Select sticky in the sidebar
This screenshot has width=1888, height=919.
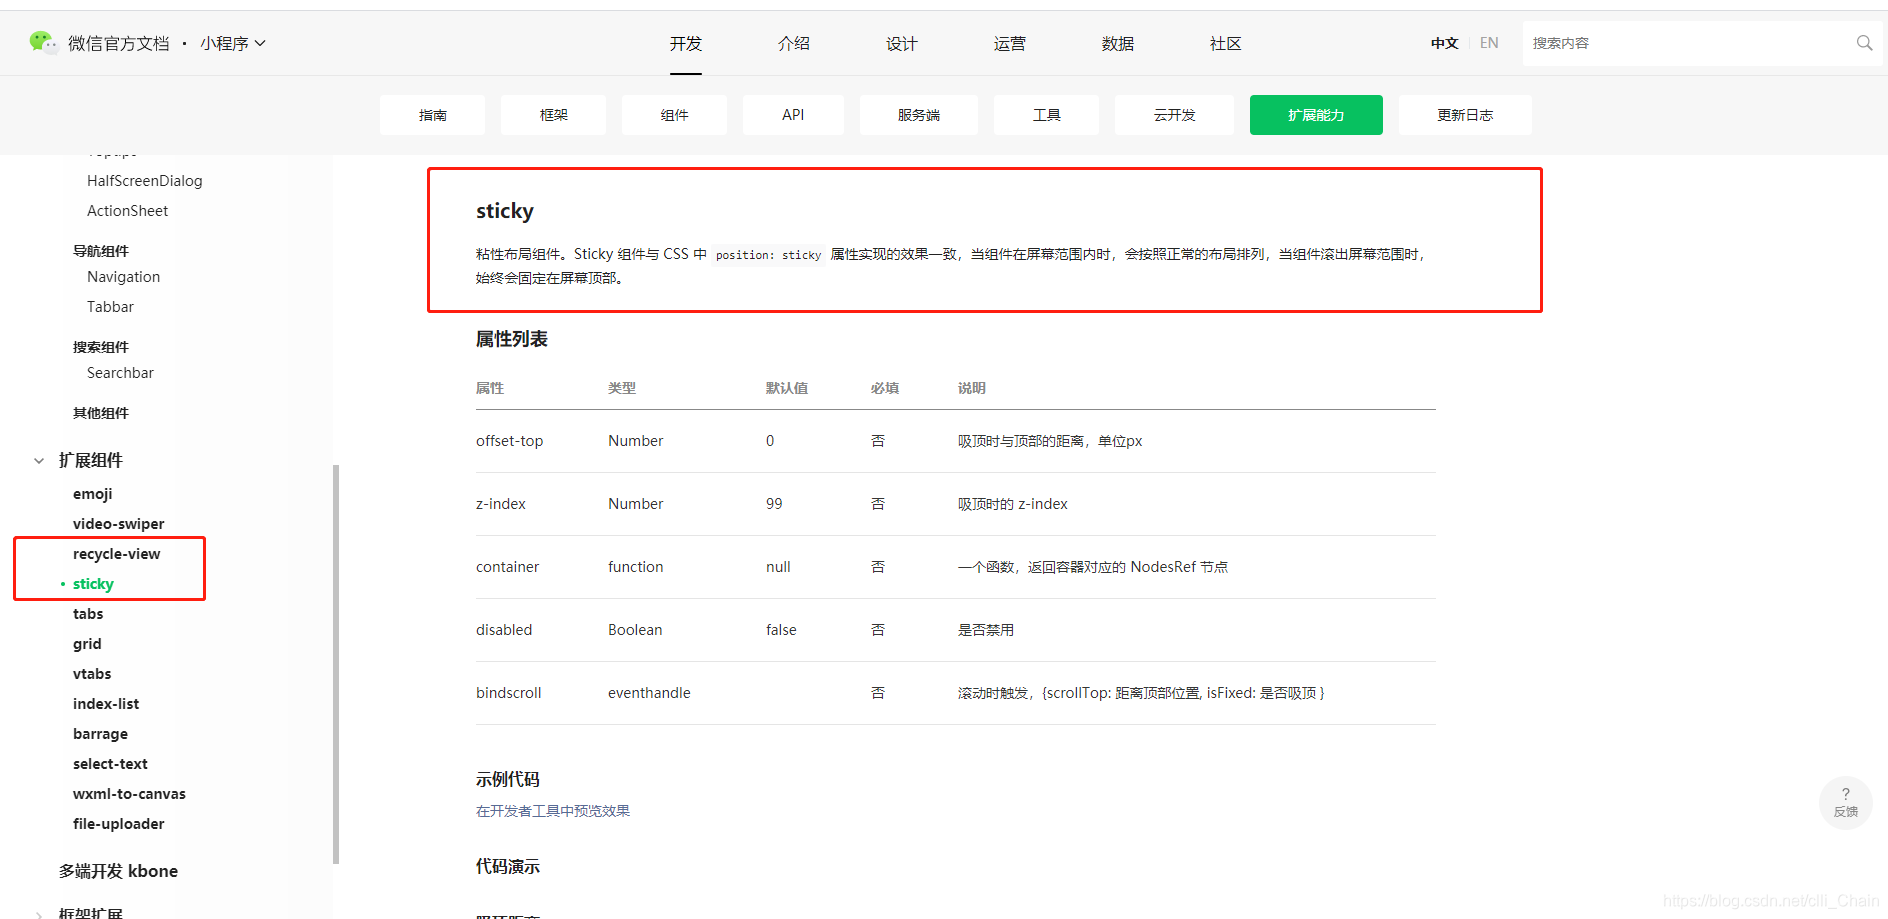point(92,583)
